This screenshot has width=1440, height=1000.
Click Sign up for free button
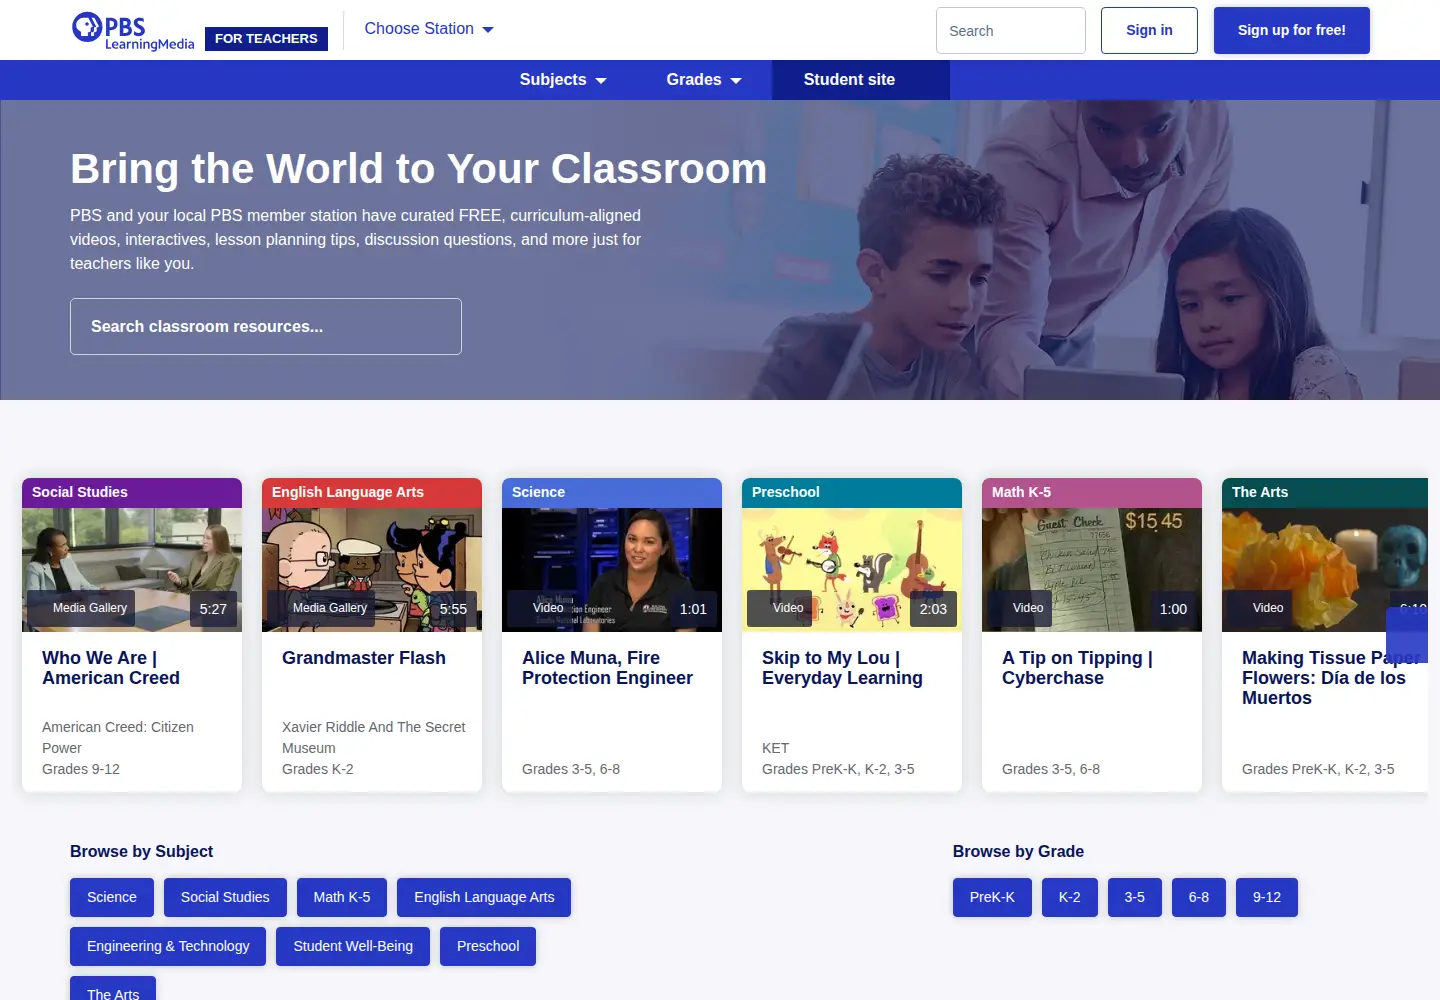pos(1292,31)
